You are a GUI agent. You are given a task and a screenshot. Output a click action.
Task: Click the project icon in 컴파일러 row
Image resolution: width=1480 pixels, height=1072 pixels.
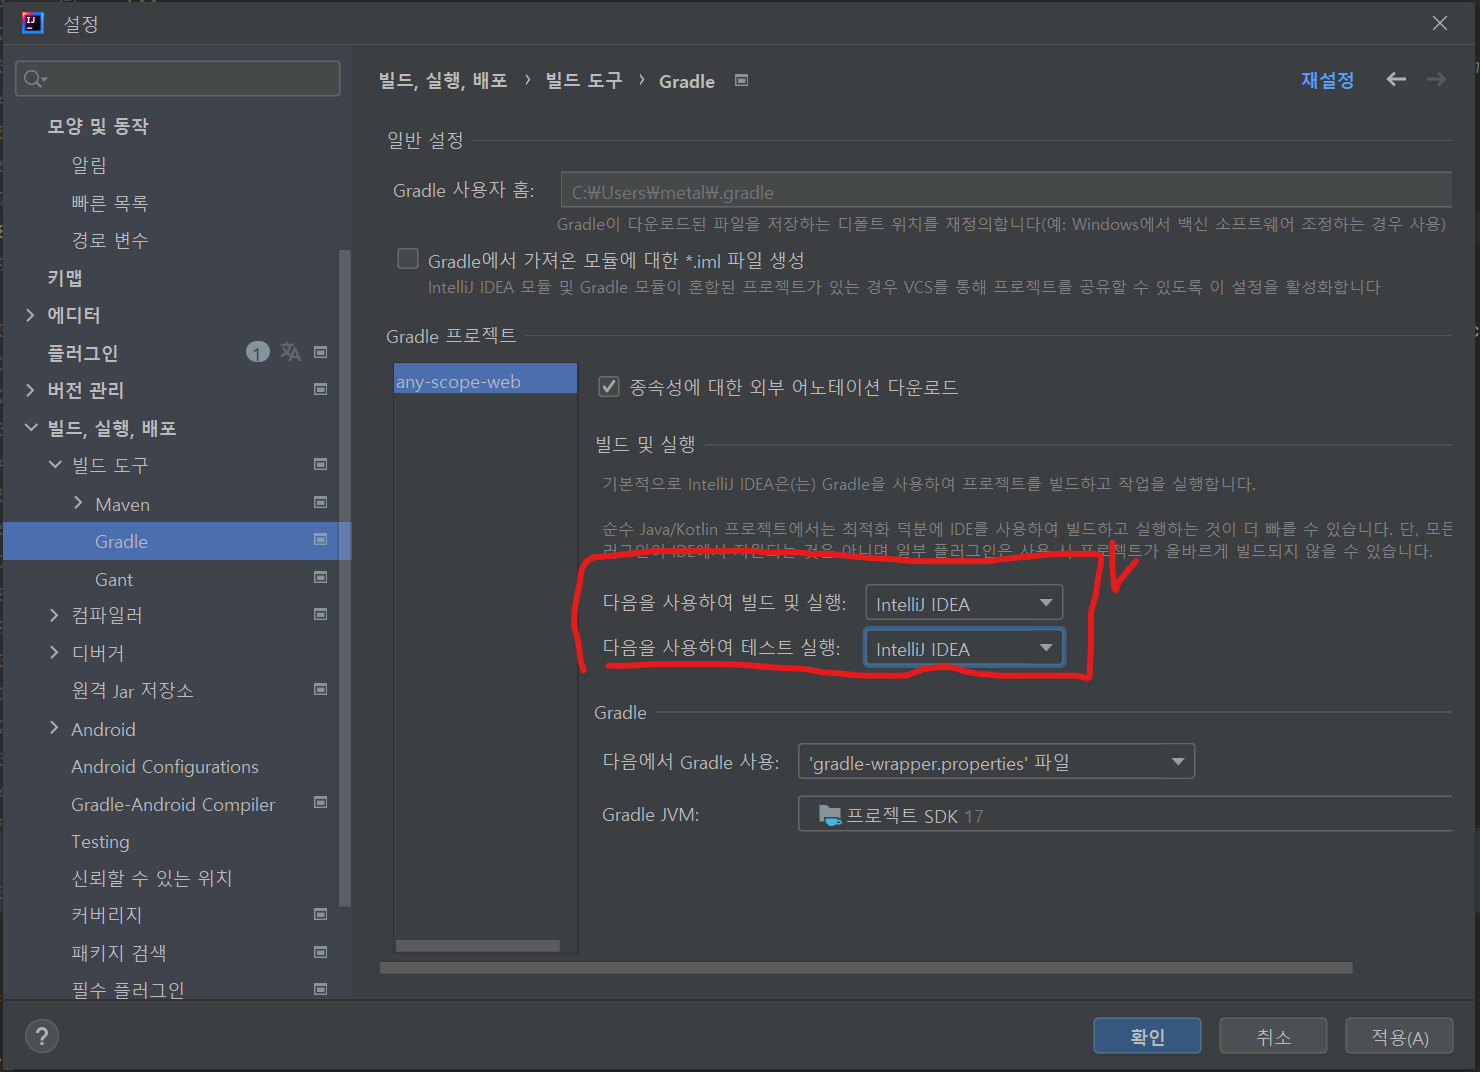tap(321, 614)
